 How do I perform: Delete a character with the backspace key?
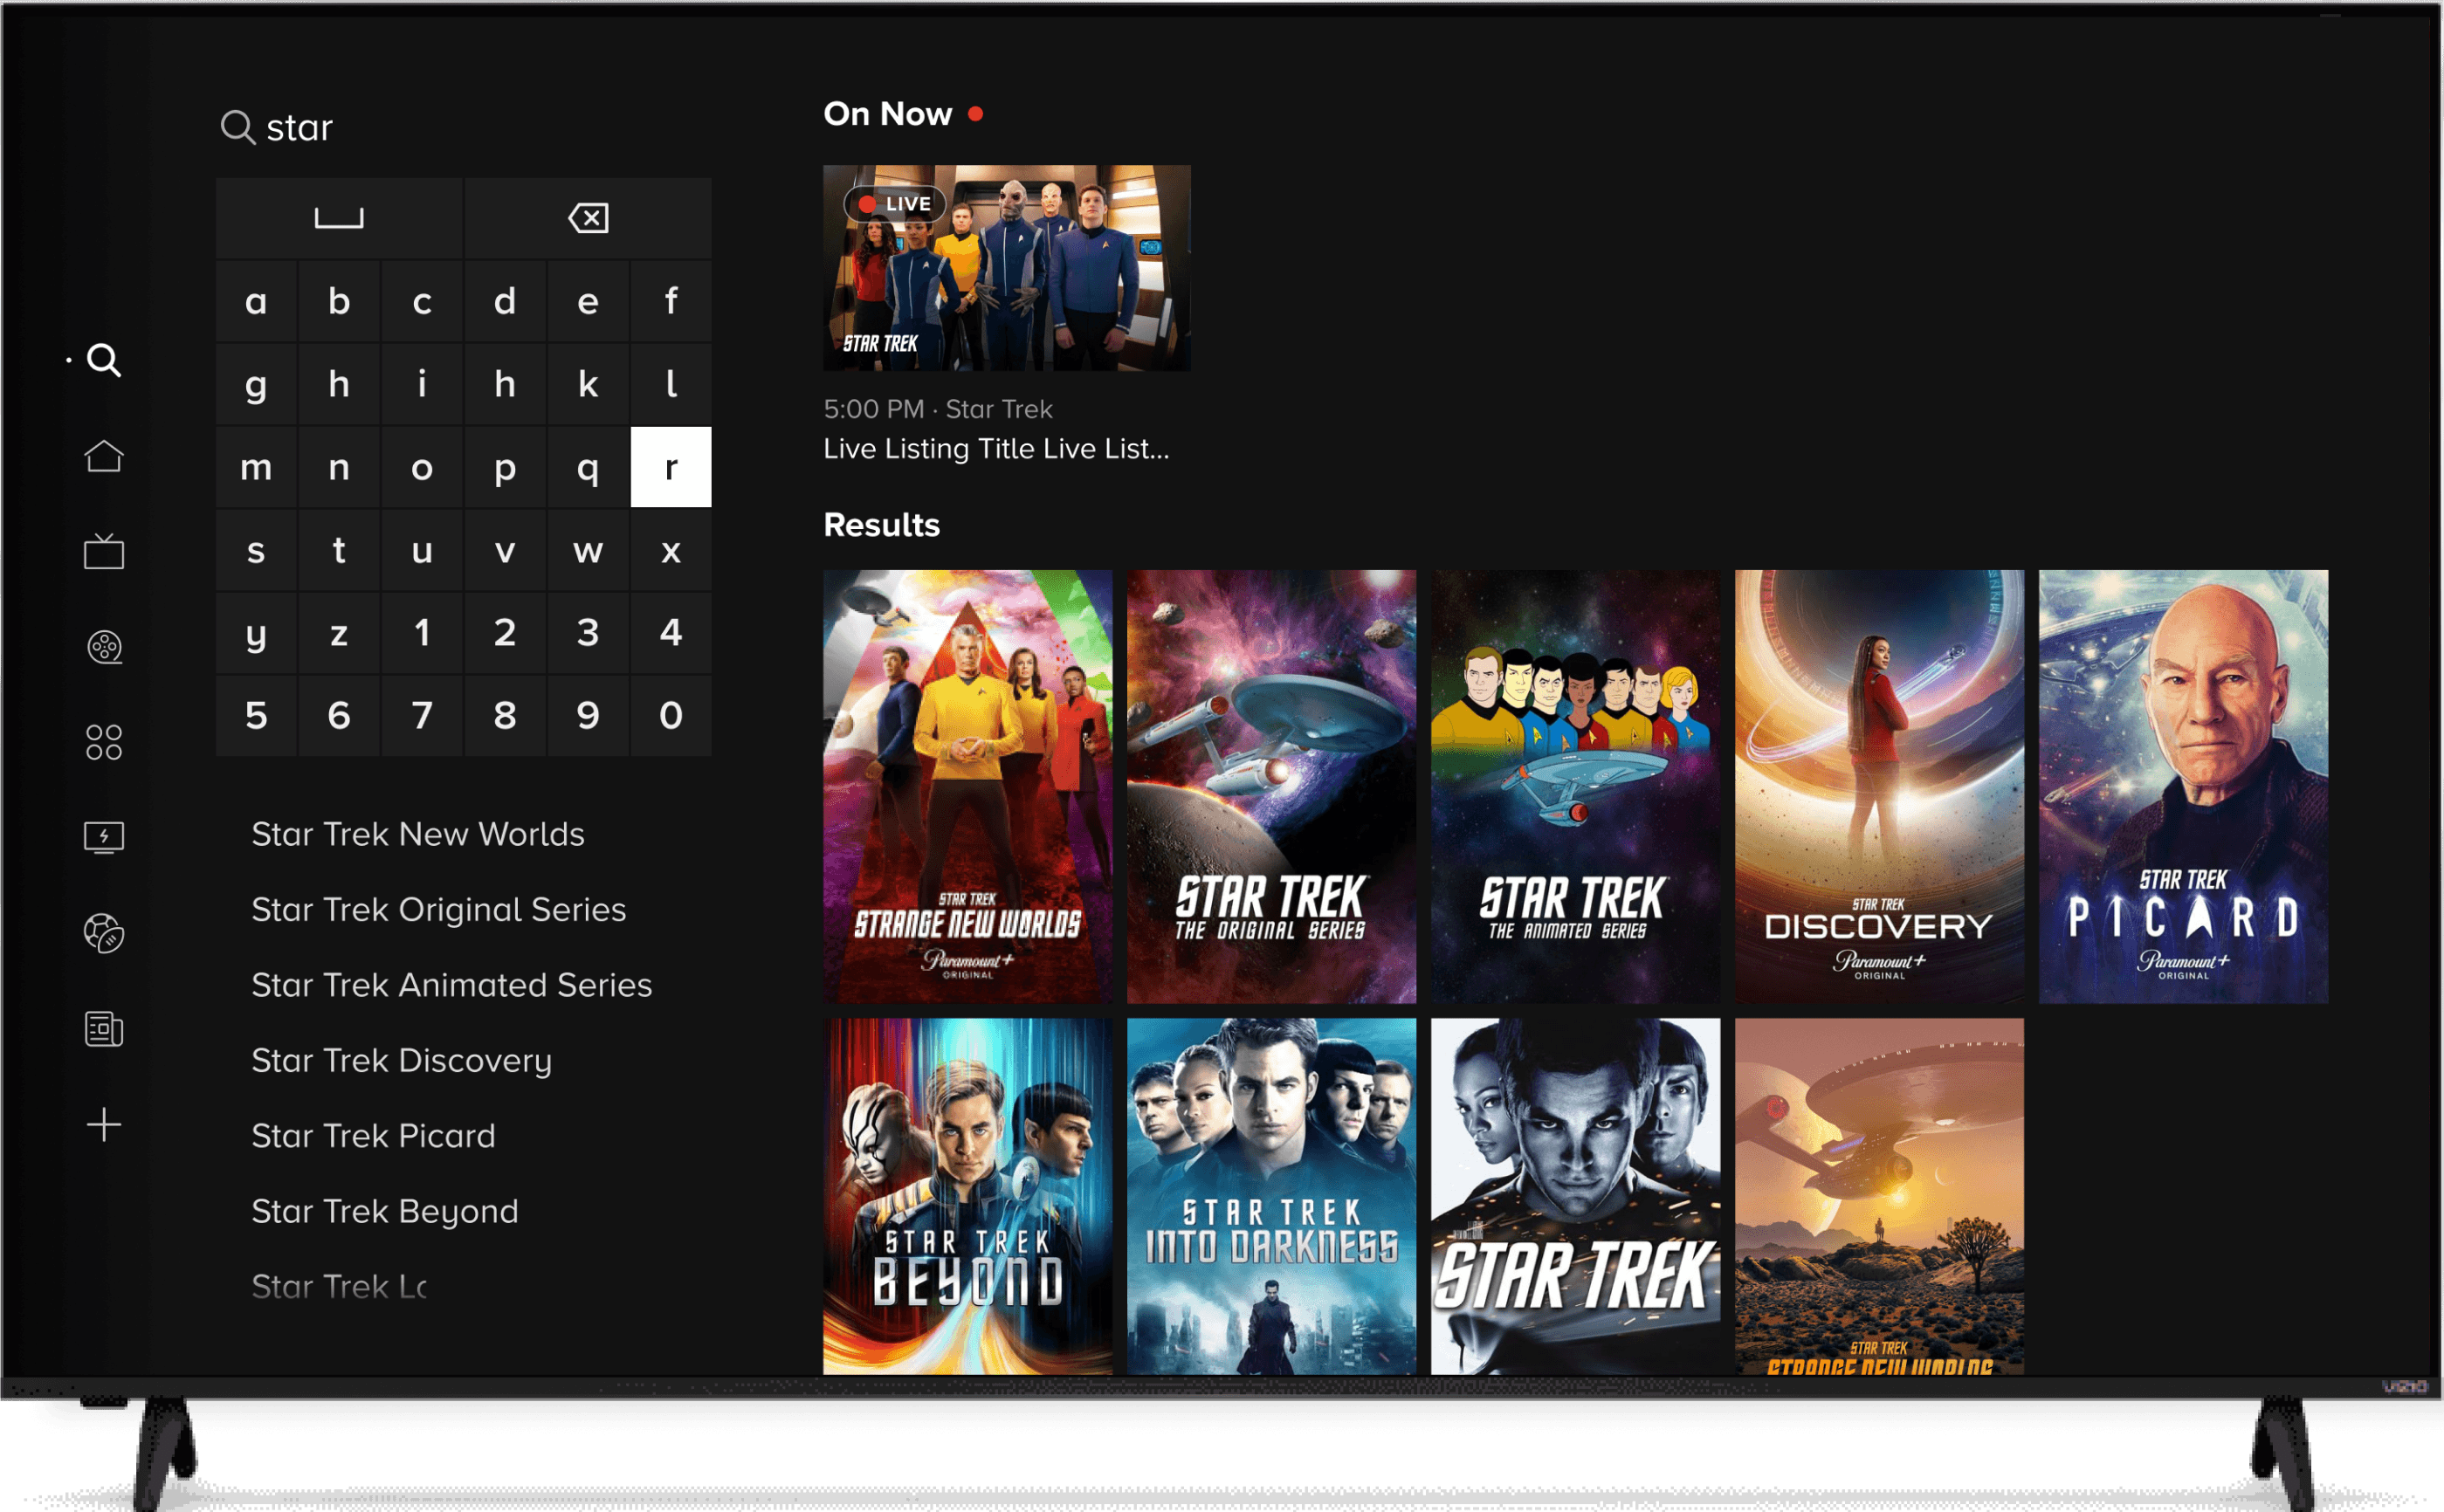588,218
